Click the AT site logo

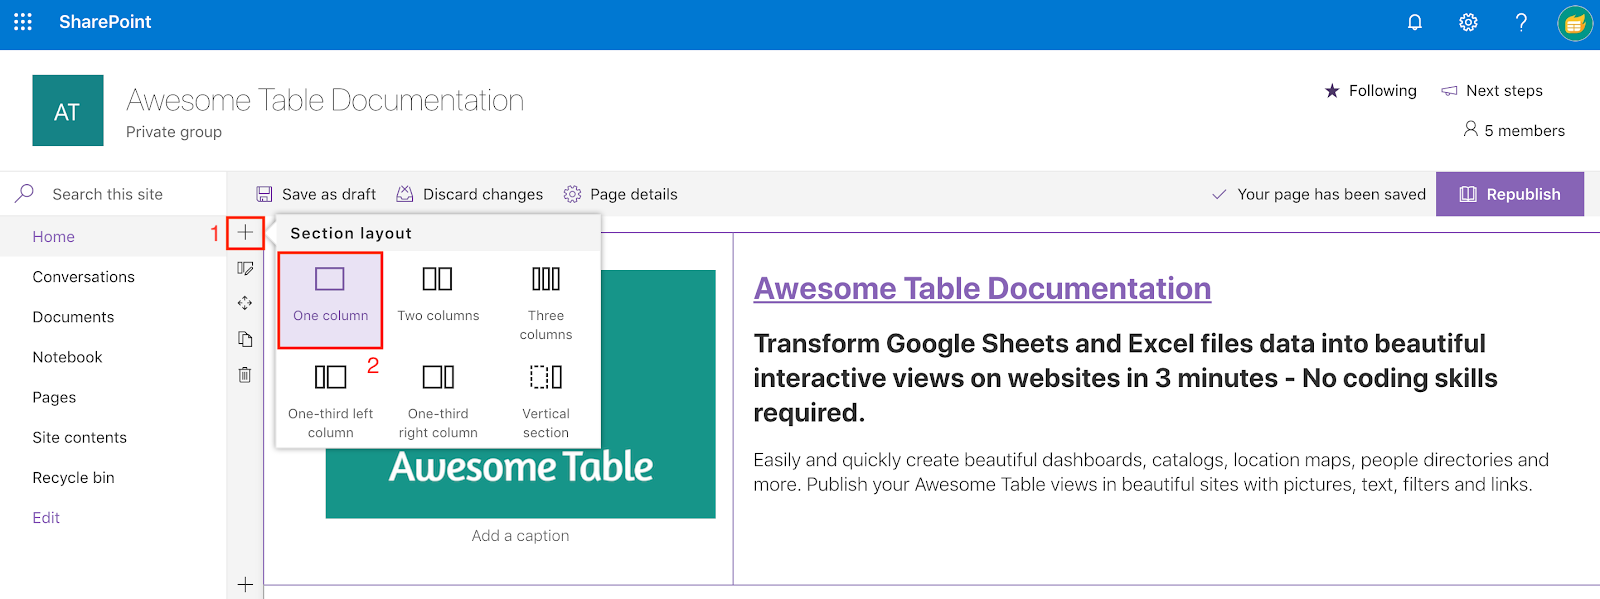68,111
